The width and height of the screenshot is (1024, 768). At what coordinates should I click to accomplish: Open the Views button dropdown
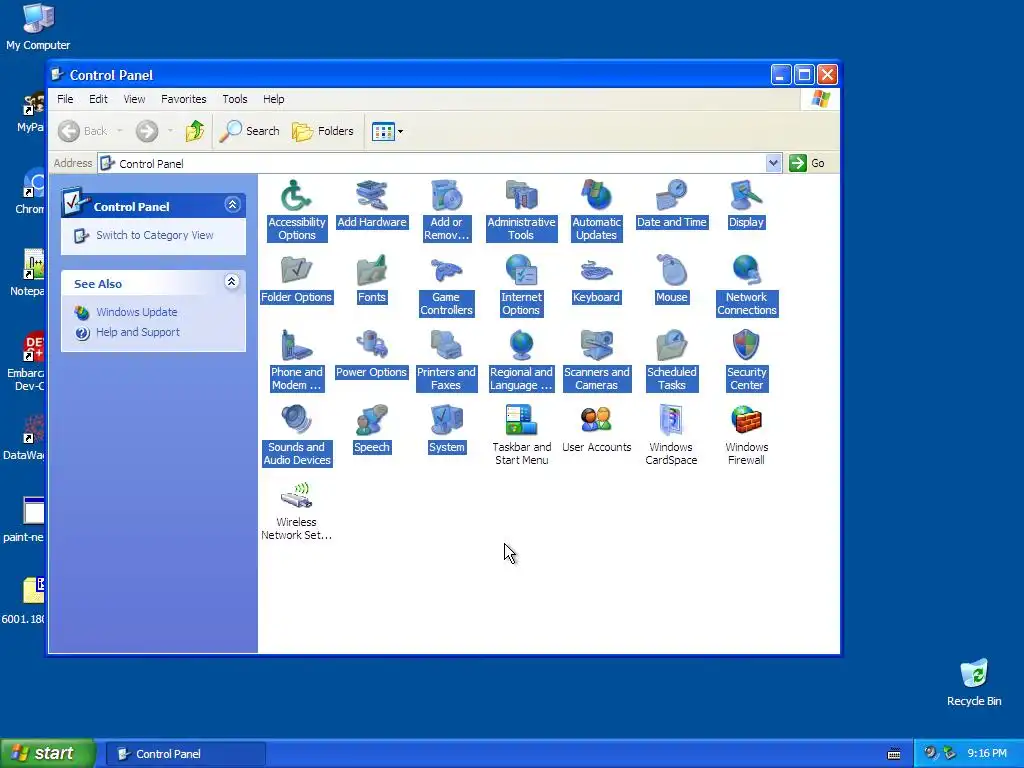400,131
